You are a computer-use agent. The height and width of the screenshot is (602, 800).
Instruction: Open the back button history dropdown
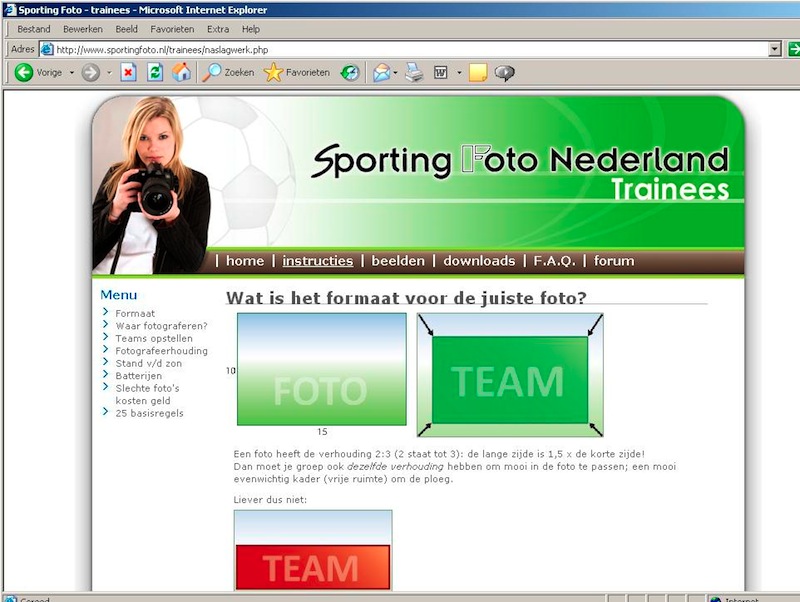(70, 72)
